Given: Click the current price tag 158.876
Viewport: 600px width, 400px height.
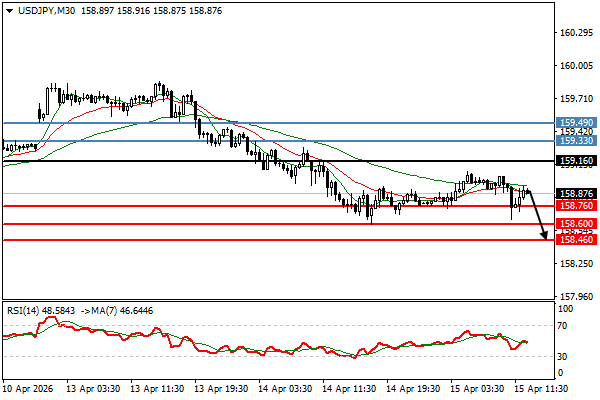Looking at the screenshot, I should click(577, 194).
